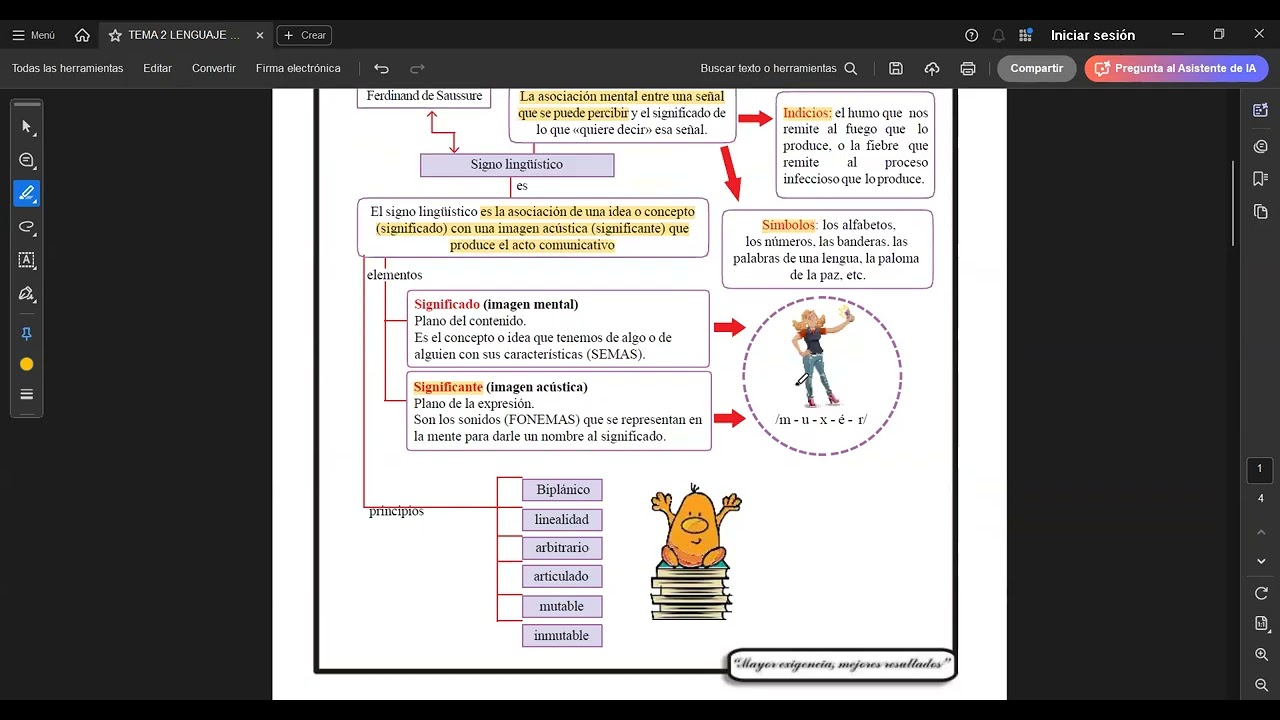Undo the last action
Image resolution: width=1280 pixels, height=720 pixels.
click(x=381, y=68)
